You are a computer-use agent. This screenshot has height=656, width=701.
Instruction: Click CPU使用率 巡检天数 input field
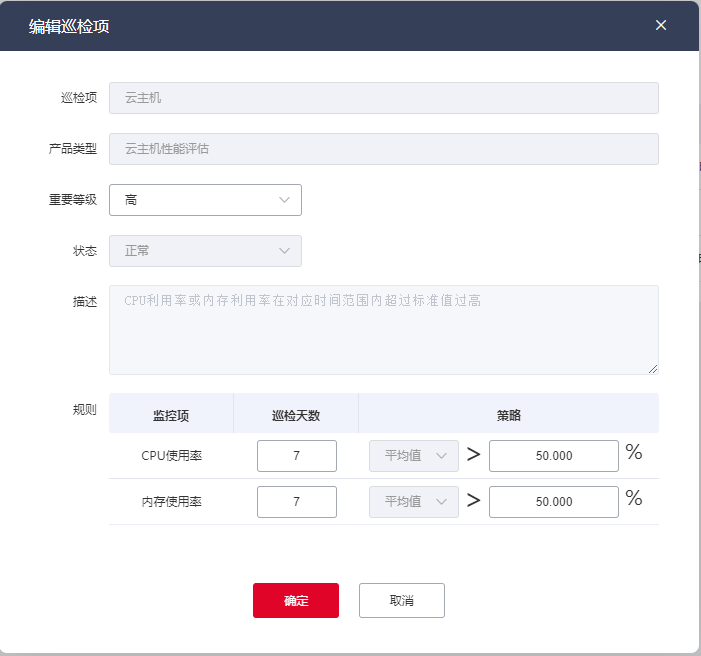coord(297,456)
